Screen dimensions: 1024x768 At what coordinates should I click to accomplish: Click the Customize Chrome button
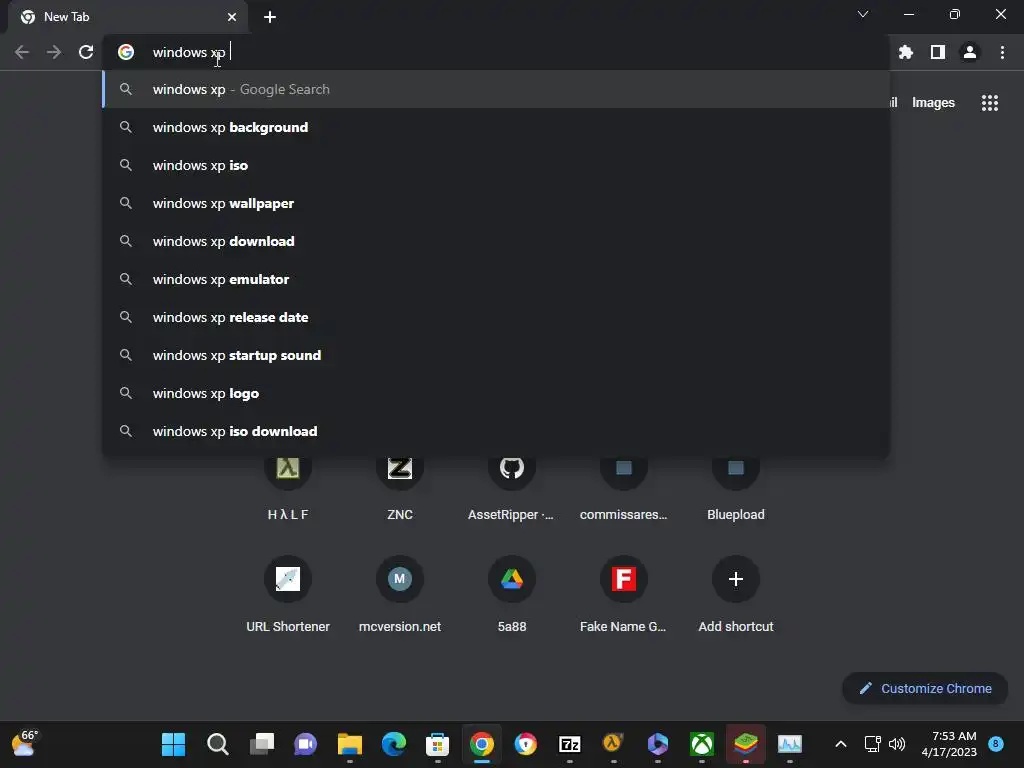pos(925,688)
